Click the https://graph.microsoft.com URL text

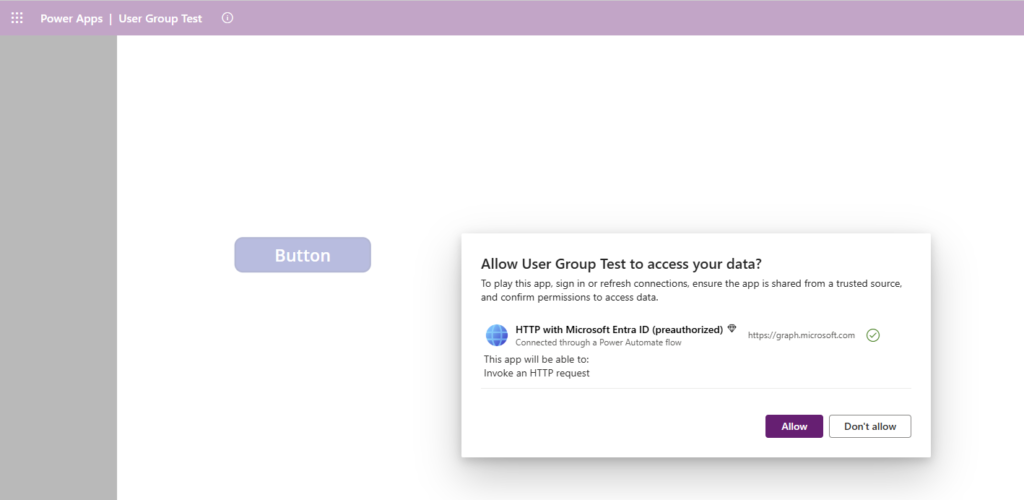[x=801, y=335]
